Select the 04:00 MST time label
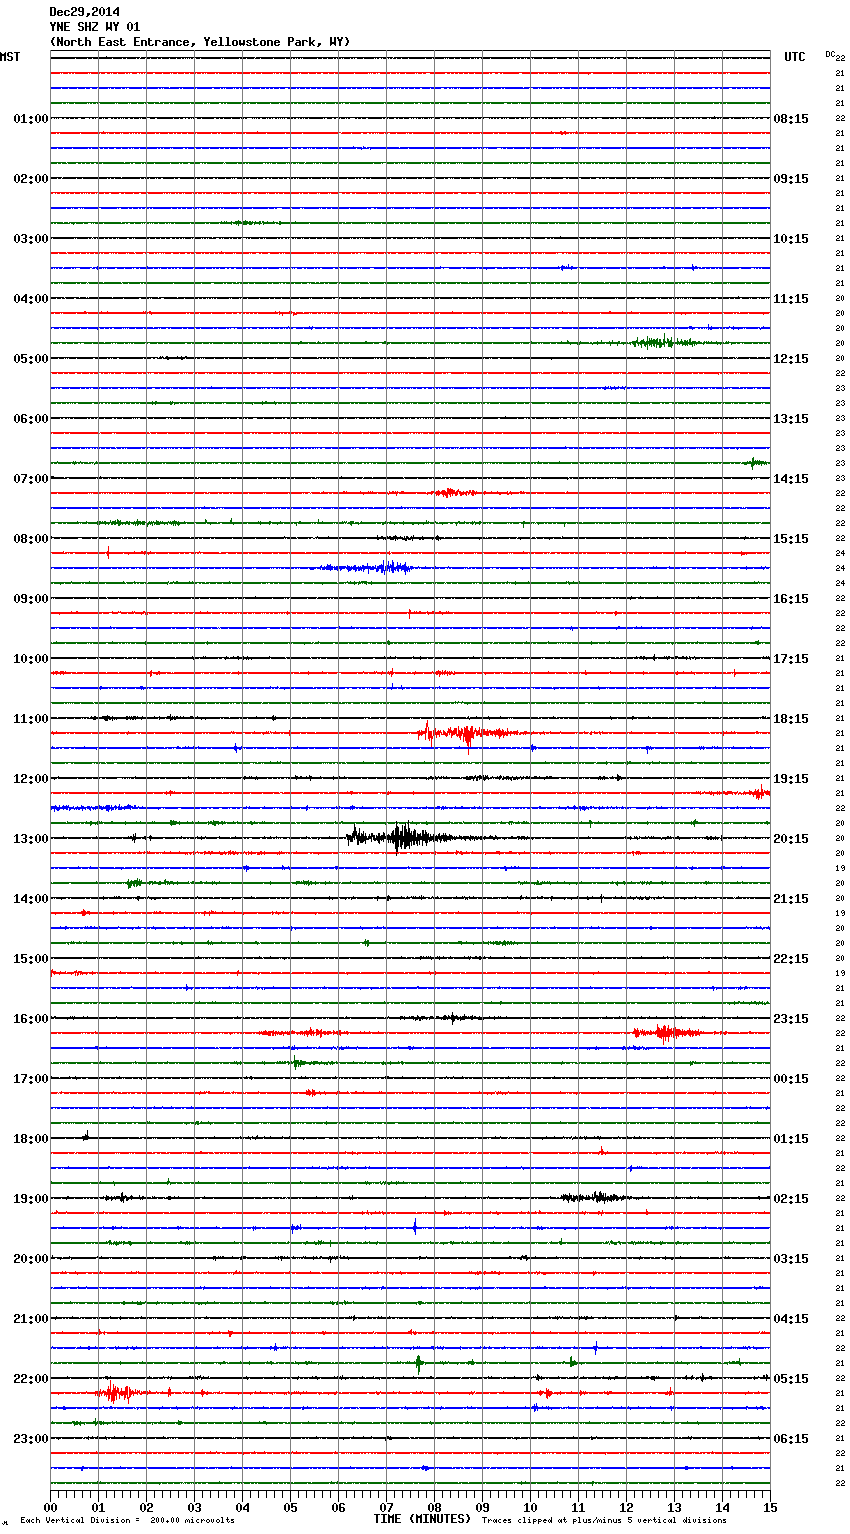This screenshot has height=1534, width=850. pyautogui.click(x=30, y=299)
